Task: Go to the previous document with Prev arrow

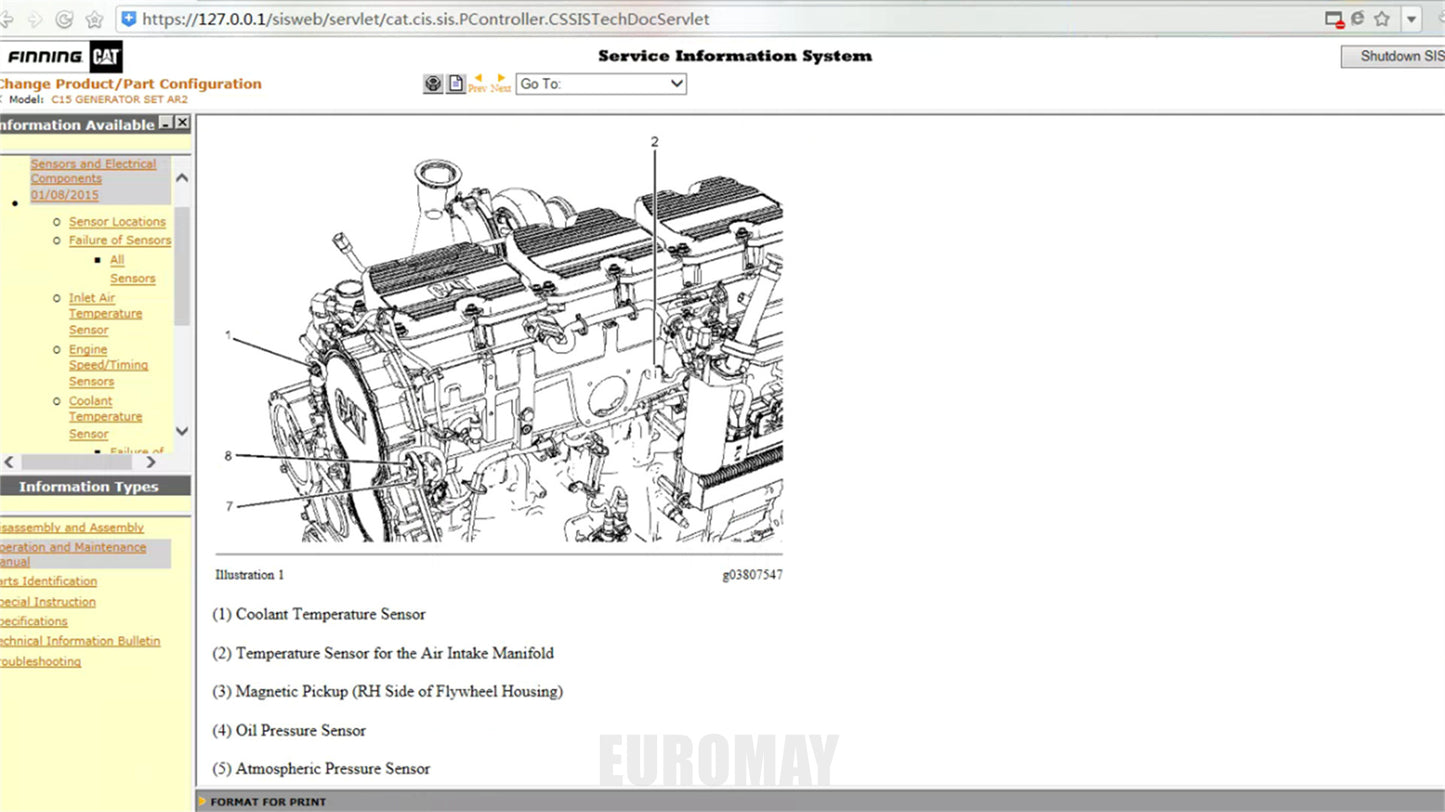Action: coord(477,83)
